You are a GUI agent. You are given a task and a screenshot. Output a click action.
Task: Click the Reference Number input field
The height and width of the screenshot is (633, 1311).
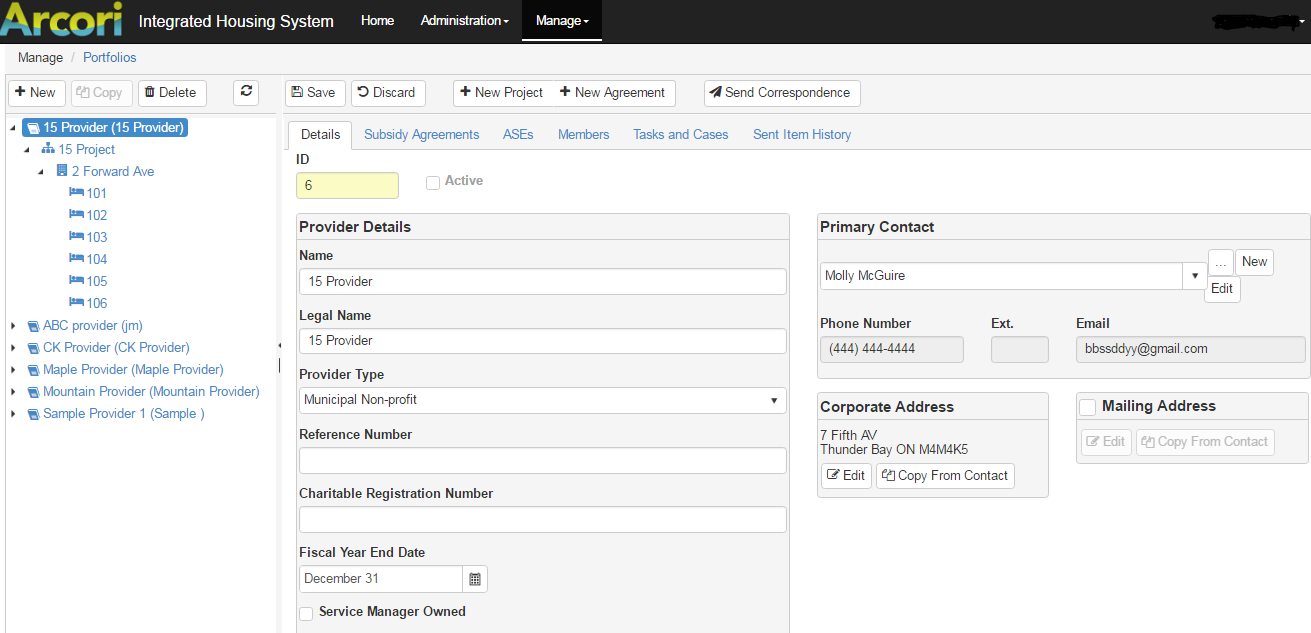[543, 460]
